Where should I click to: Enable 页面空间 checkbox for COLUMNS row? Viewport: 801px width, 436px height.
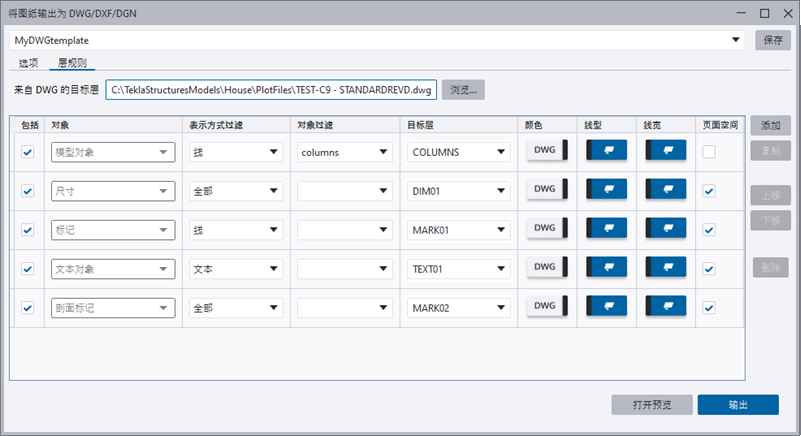tap(708, 152)
